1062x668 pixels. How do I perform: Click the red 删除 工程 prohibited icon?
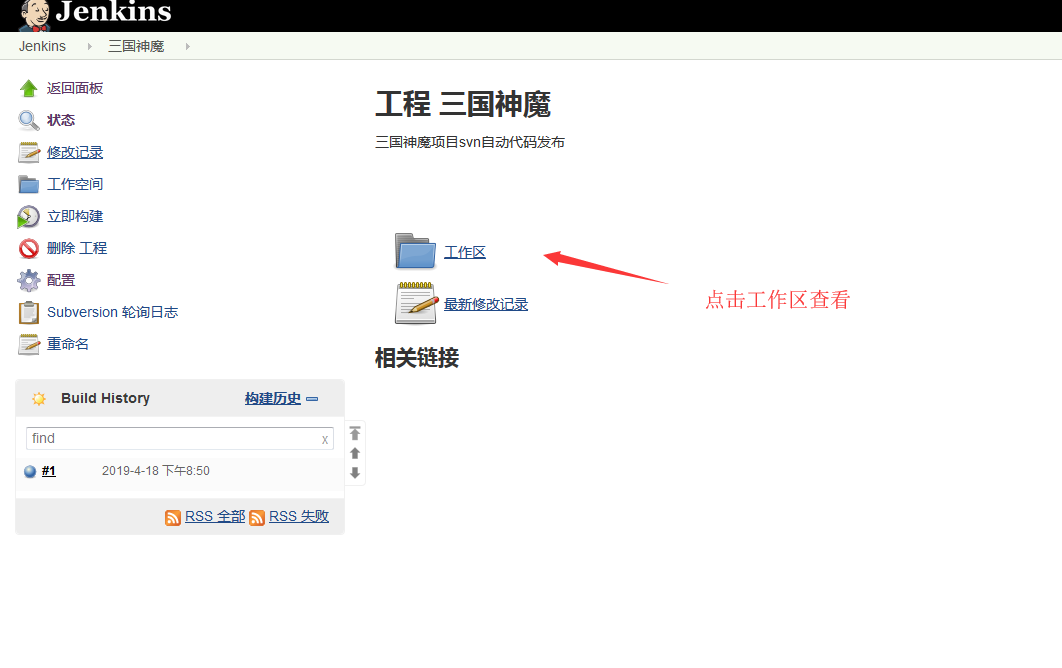pyautogui.click(x=29, y=248)
